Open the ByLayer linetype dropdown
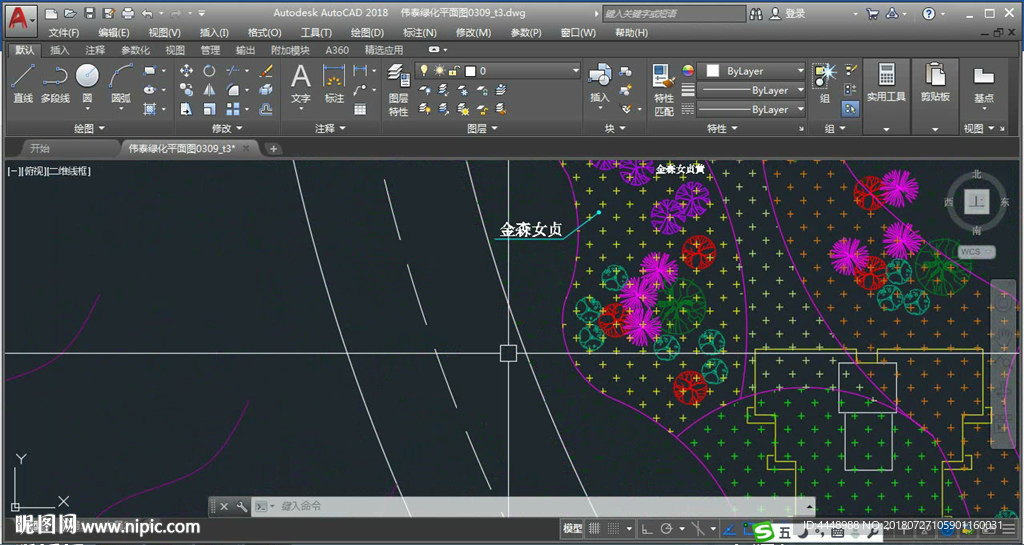Image resolution: width=1024 pixels, height=545 pixels. (751, 109)
